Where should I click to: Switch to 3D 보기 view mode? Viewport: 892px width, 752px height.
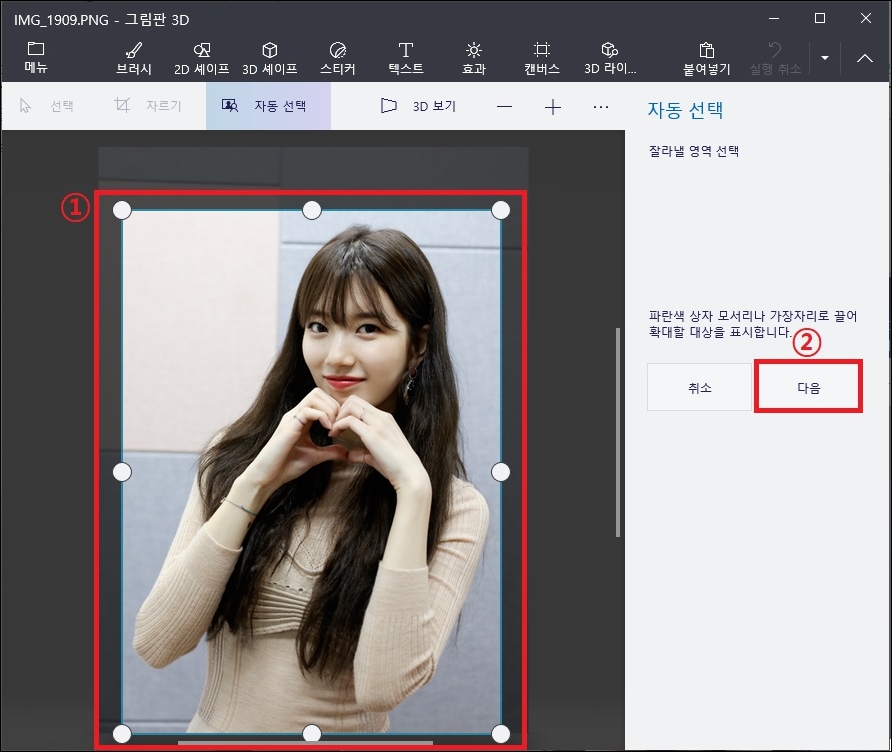point(416,106)
